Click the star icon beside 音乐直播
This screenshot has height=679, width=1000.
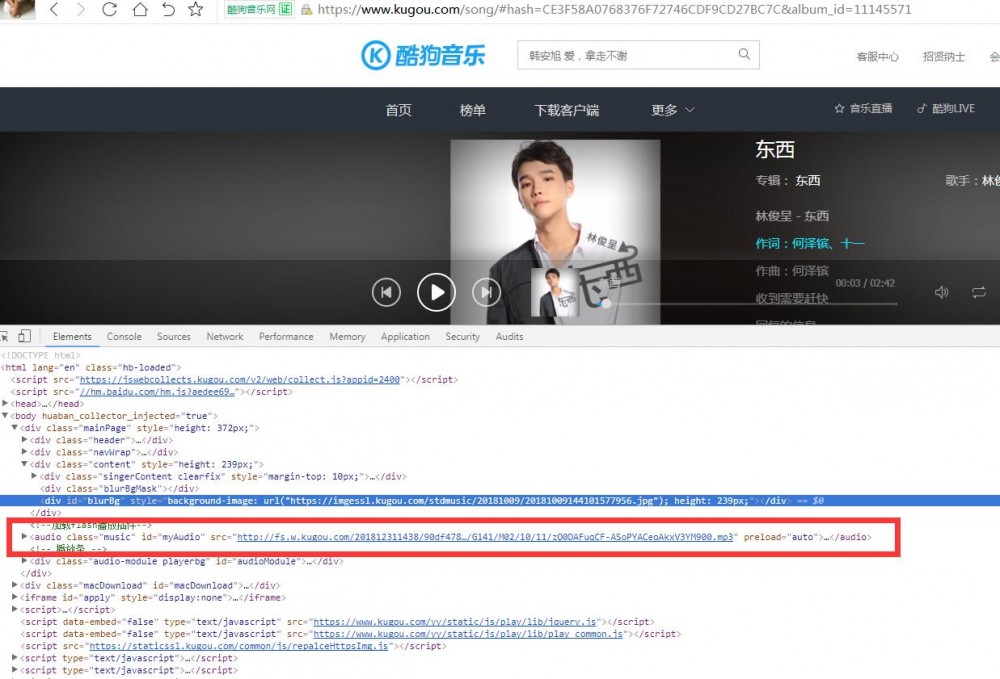837,108
